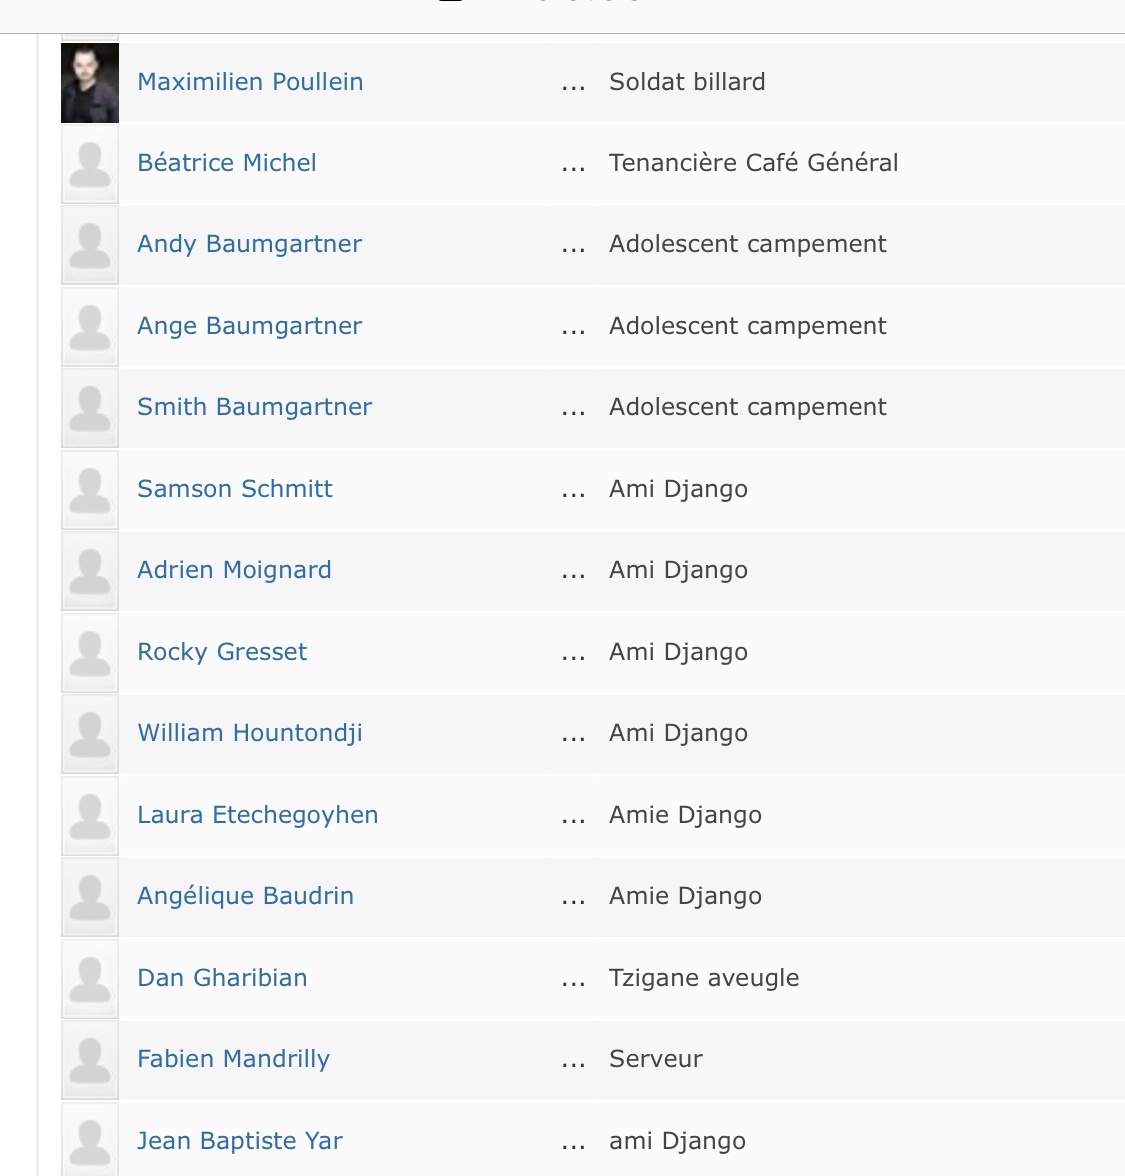Click avatar placeholder for Laura Etechegoyhen

[90, 816]
